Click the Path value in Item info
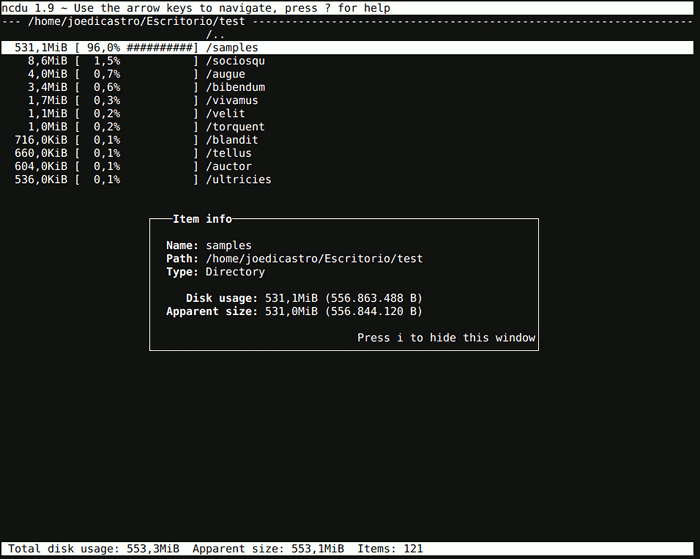This screenshot has width=700, height=559. (x=314, y=259)
